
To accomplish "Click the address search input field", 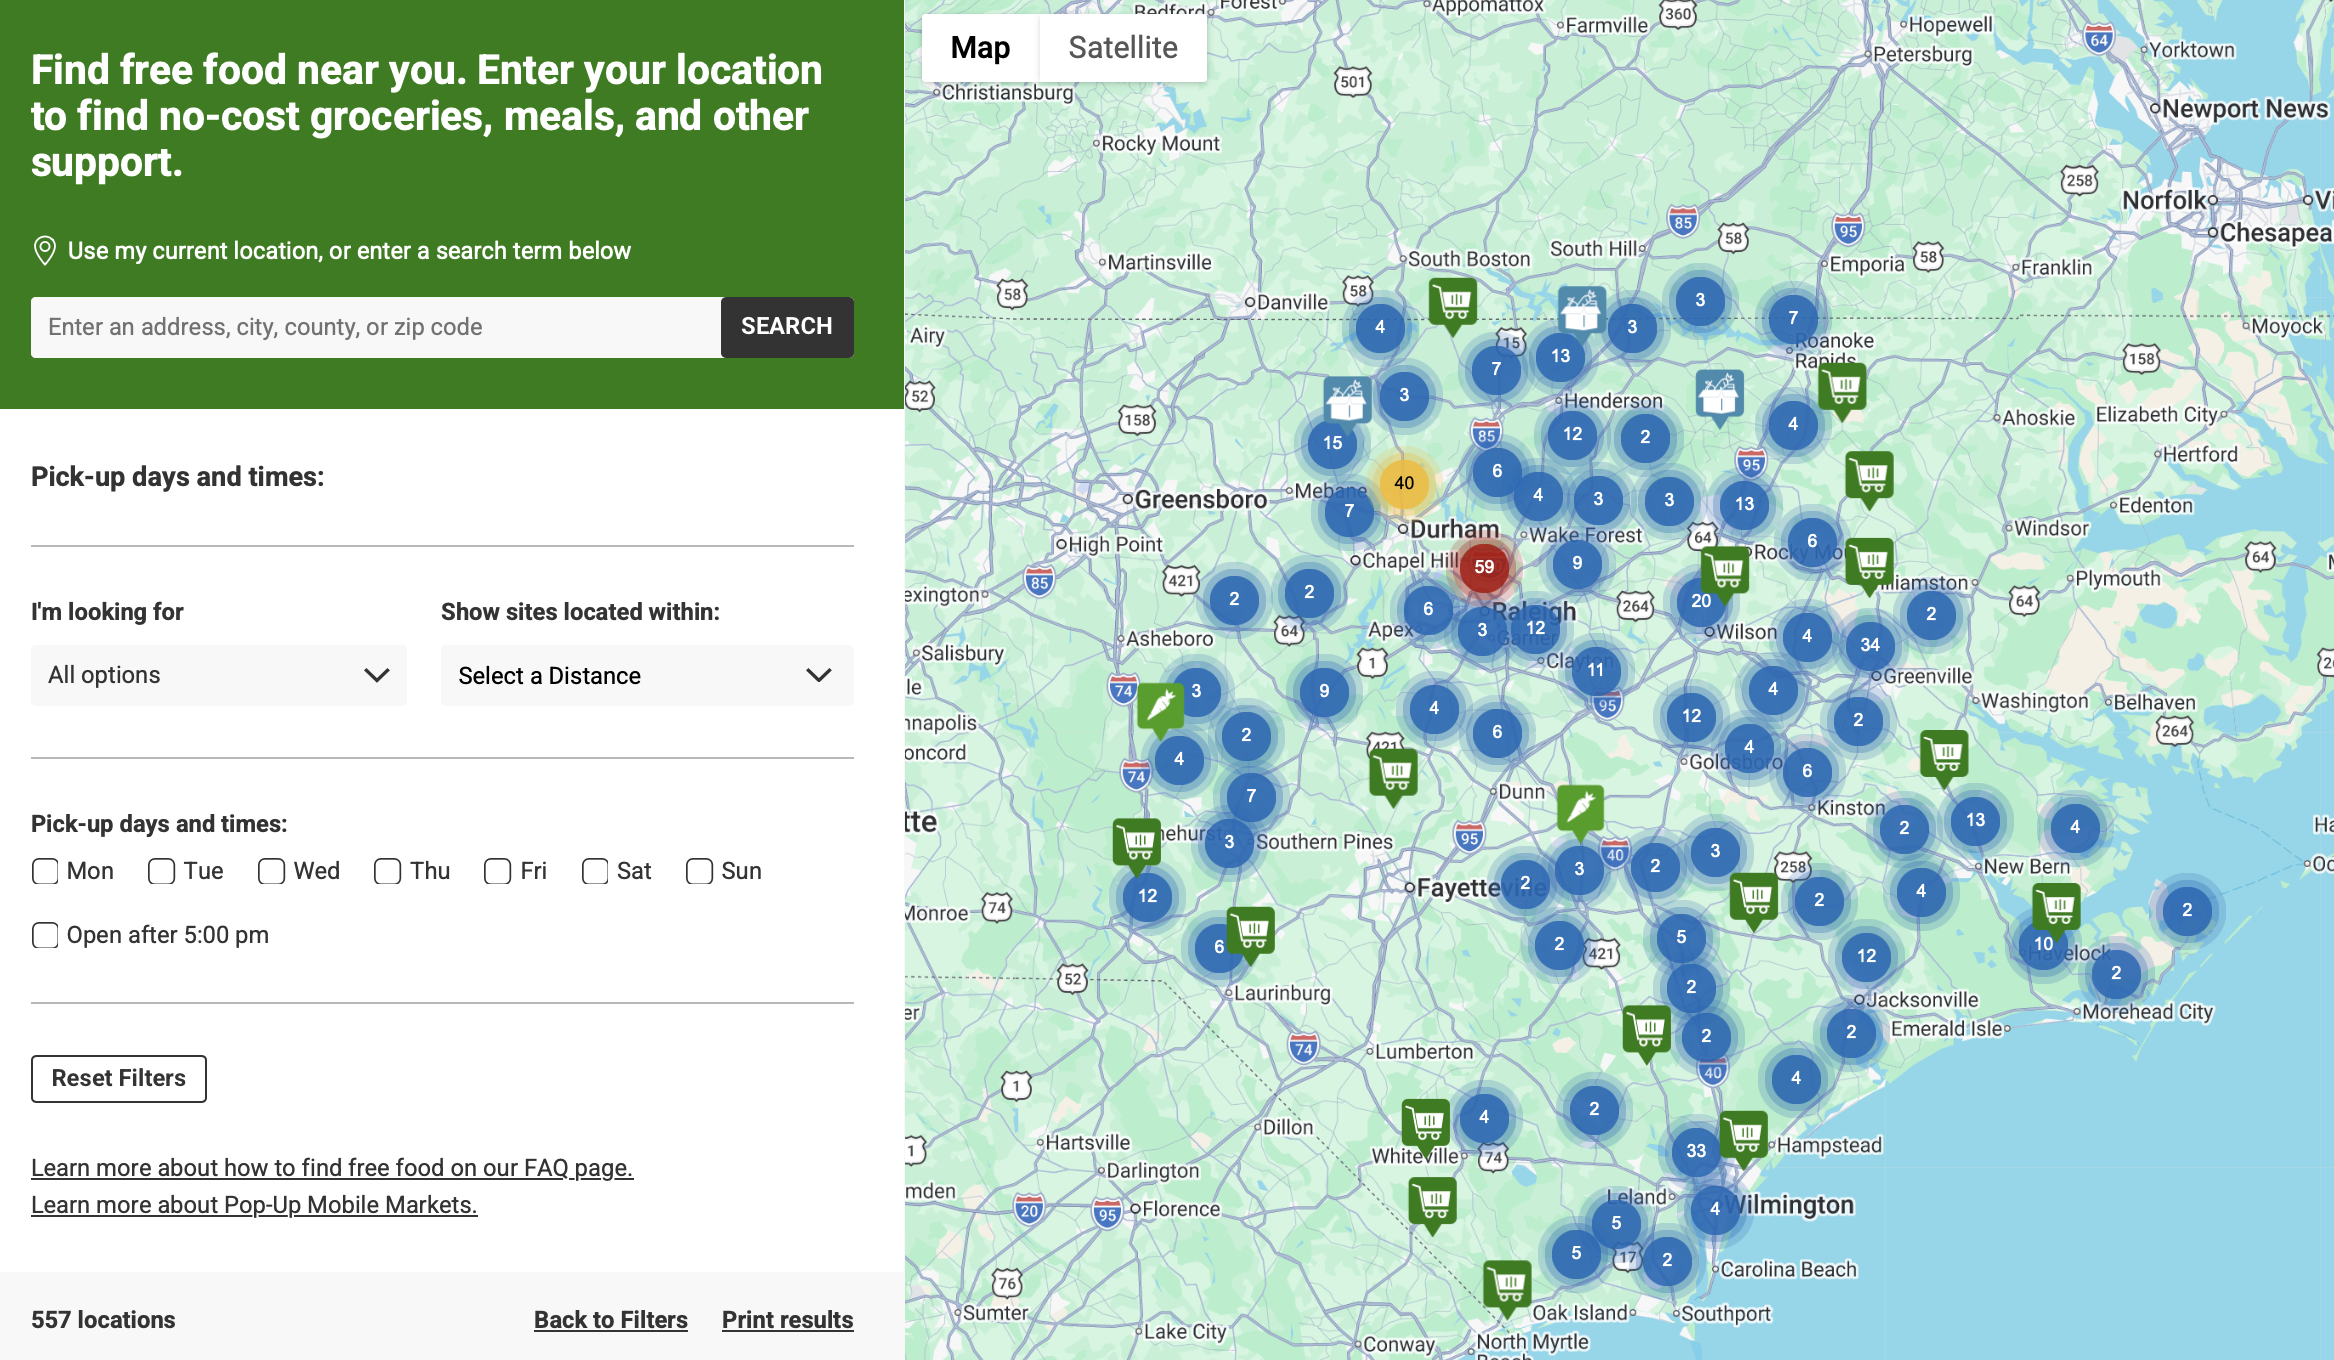I will coord(376,327).
